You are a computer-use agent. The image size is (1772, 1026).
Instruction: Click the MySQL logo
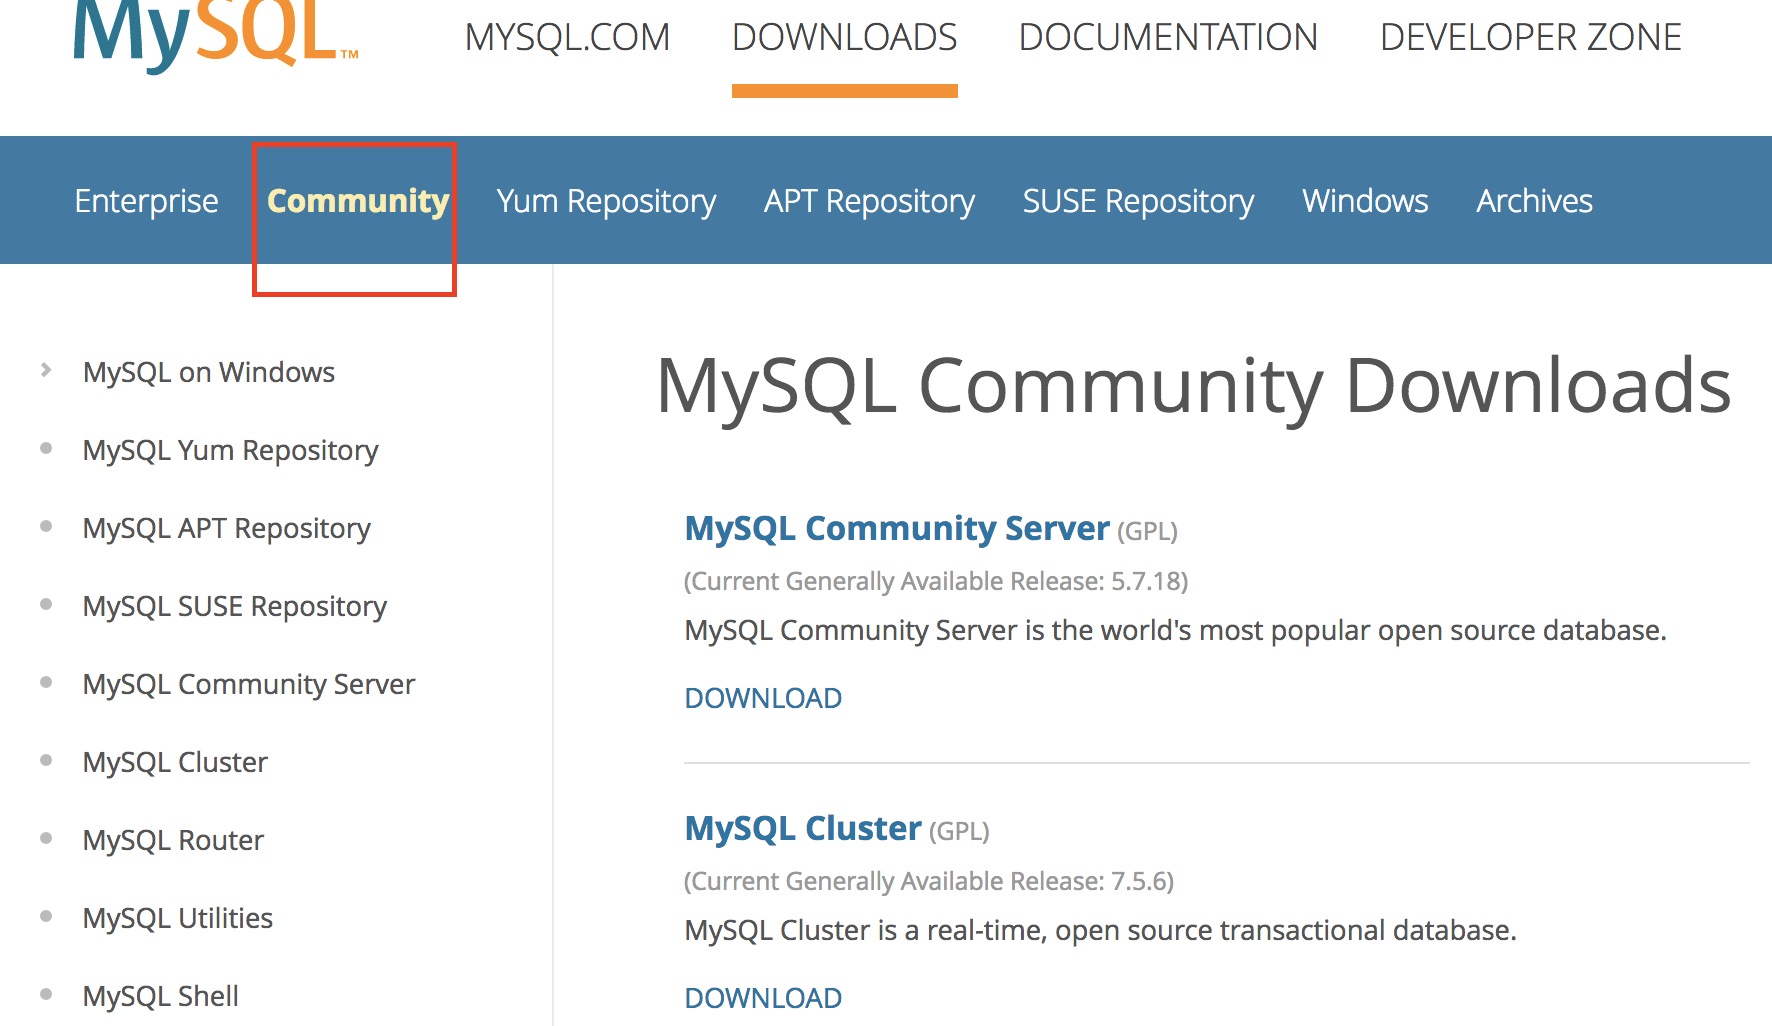(215, 35)
